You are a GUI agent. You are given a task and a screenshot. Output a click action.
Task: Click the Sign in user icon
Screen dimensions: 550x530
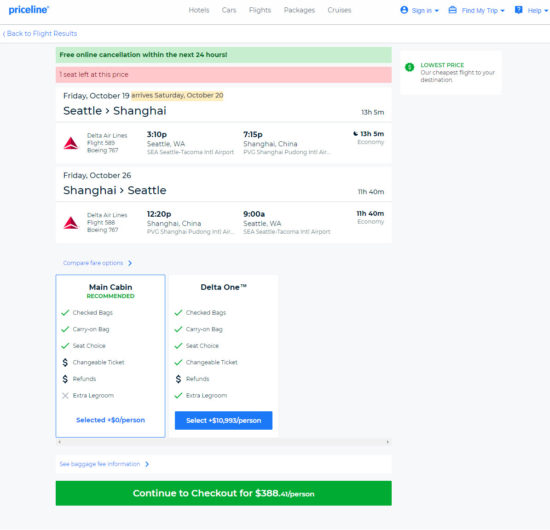[x=404, y=10]
